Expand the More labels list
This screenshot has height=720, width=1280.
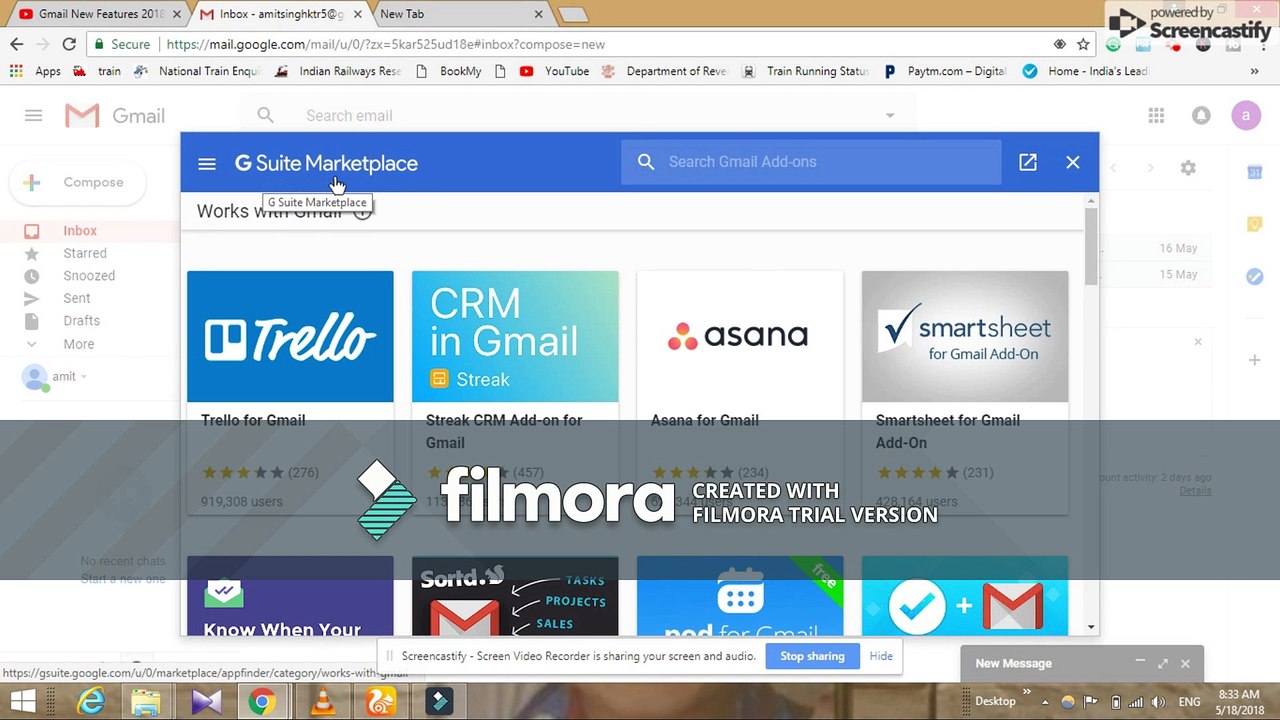pyautogui.click(x=78, y=344)
